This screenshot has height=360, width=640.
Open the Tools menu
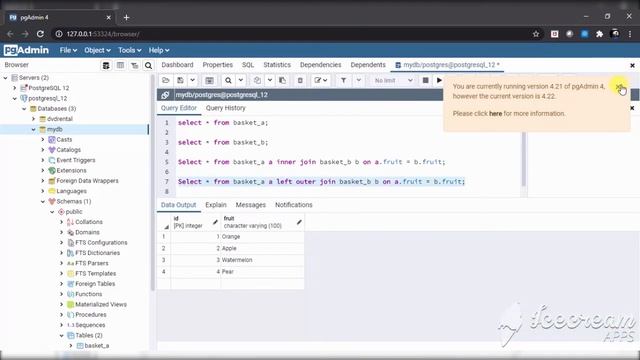coord(129,50)
